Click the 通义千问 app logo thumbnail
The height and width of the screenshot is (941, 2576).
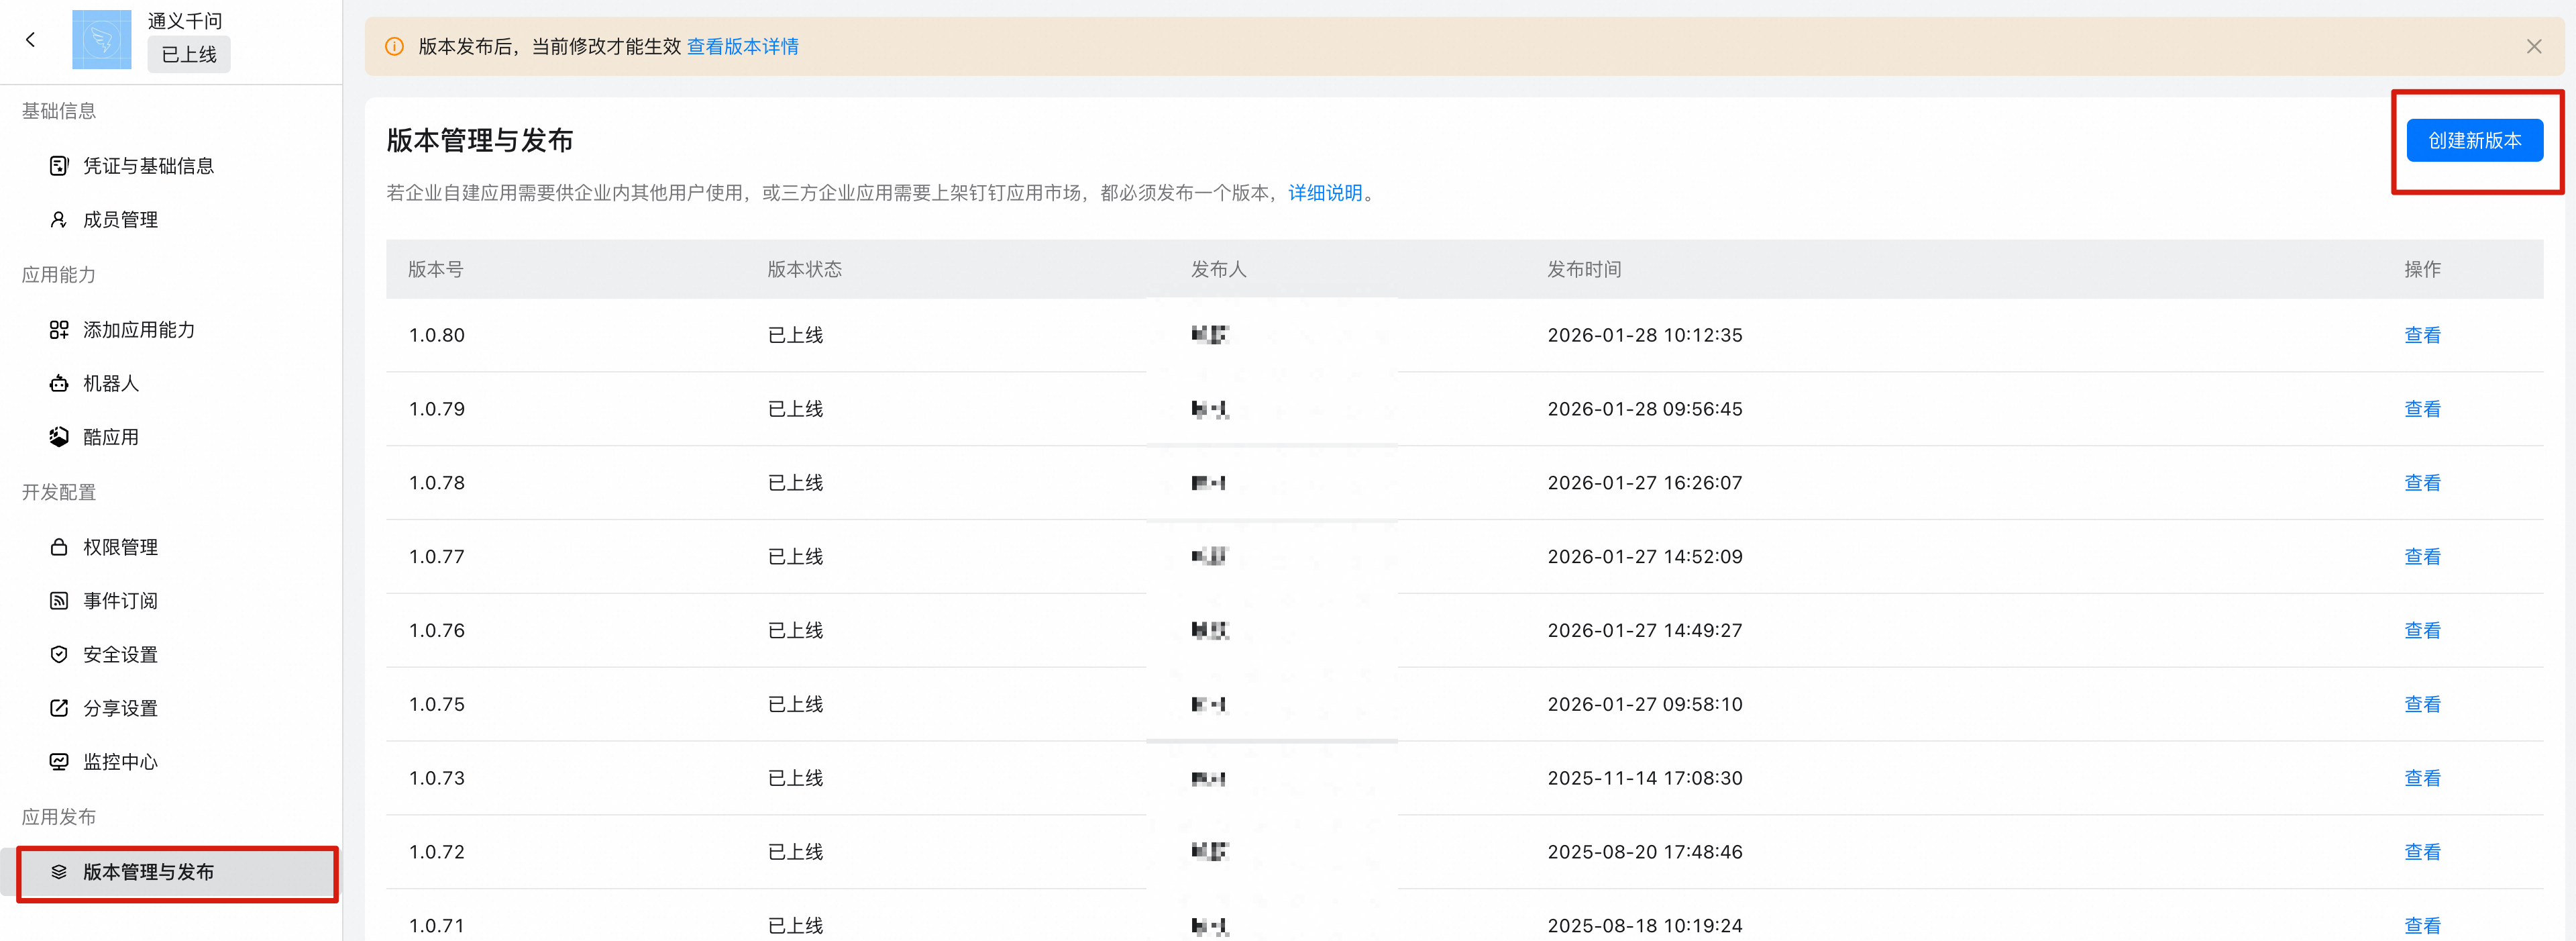tap(101, 39)
